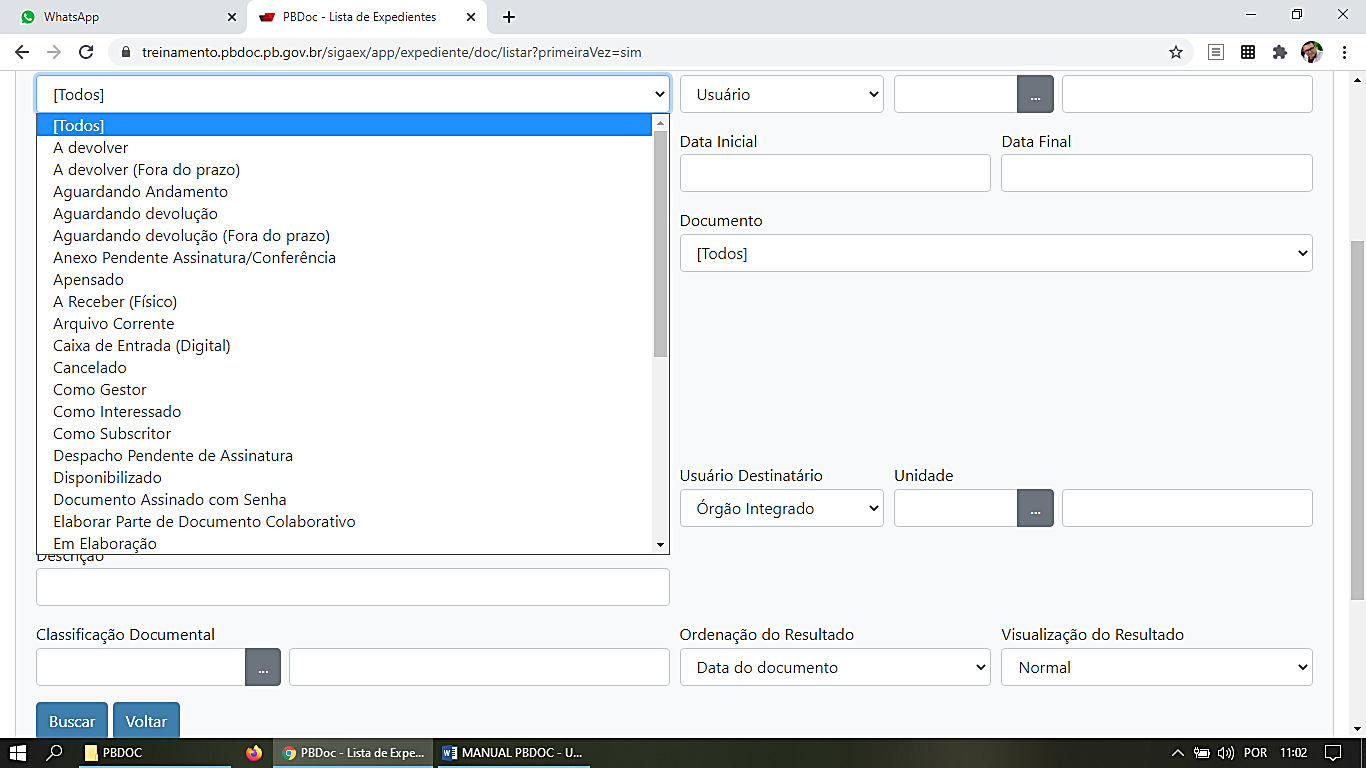Image resolution: width=1366 pixels, height=768 pixels.
Task: Click the Data Inicial input field
Action: click(x=834, y=173)
